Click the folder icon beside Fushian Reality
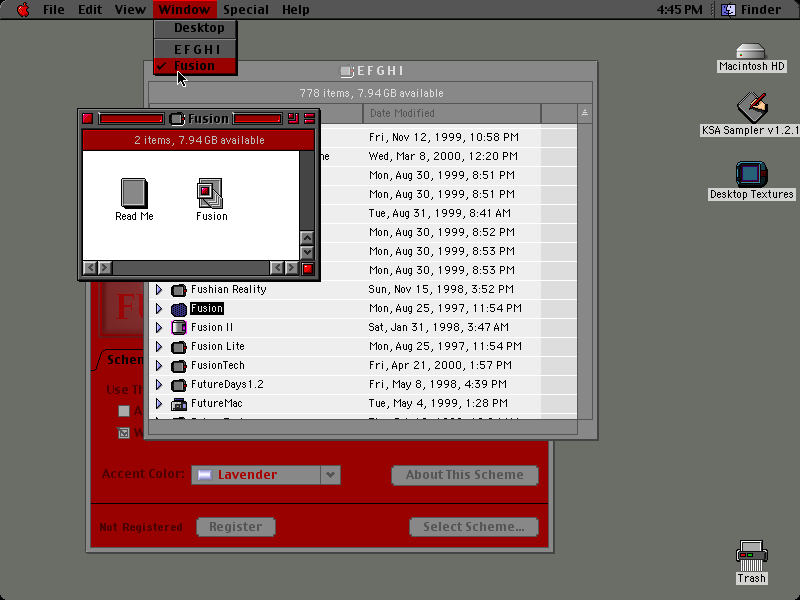The image size is (800, 600). 179,290
